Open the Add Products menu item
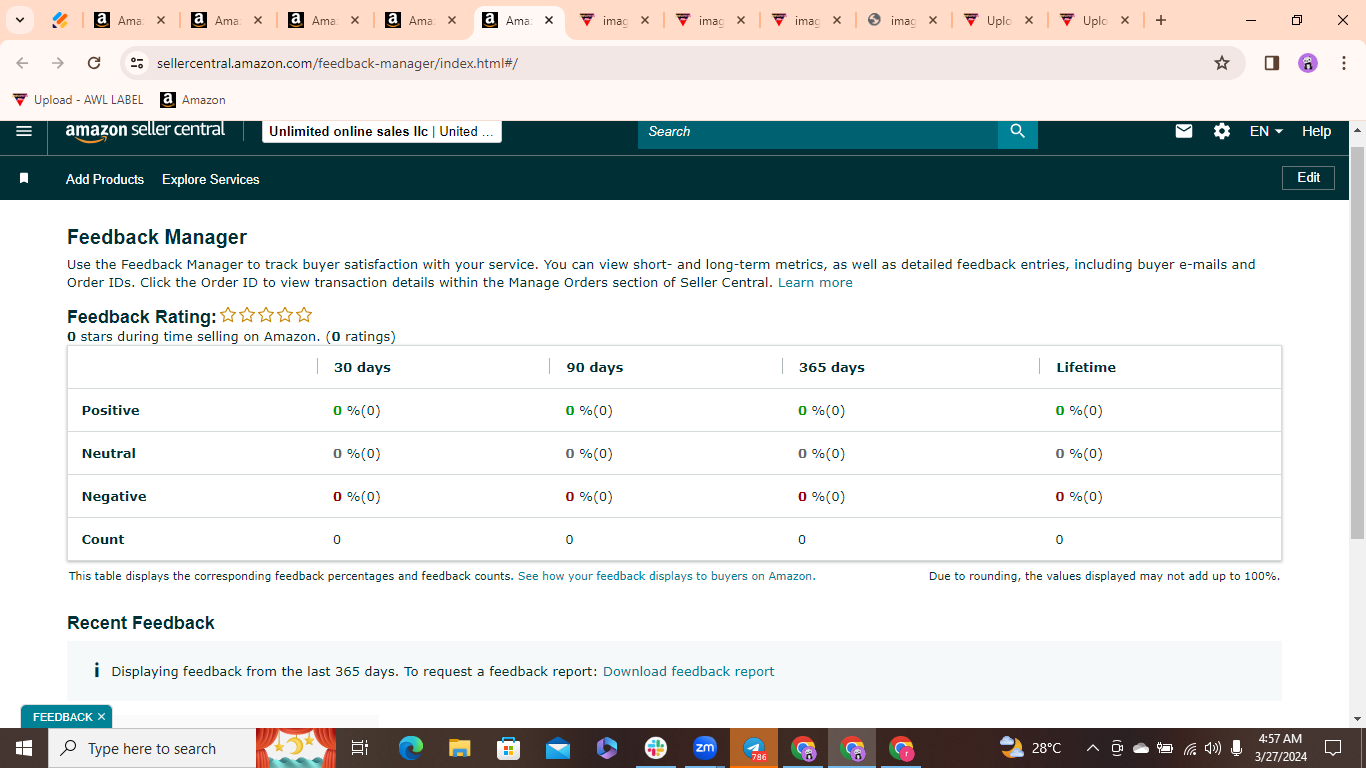 pos(105,179)
